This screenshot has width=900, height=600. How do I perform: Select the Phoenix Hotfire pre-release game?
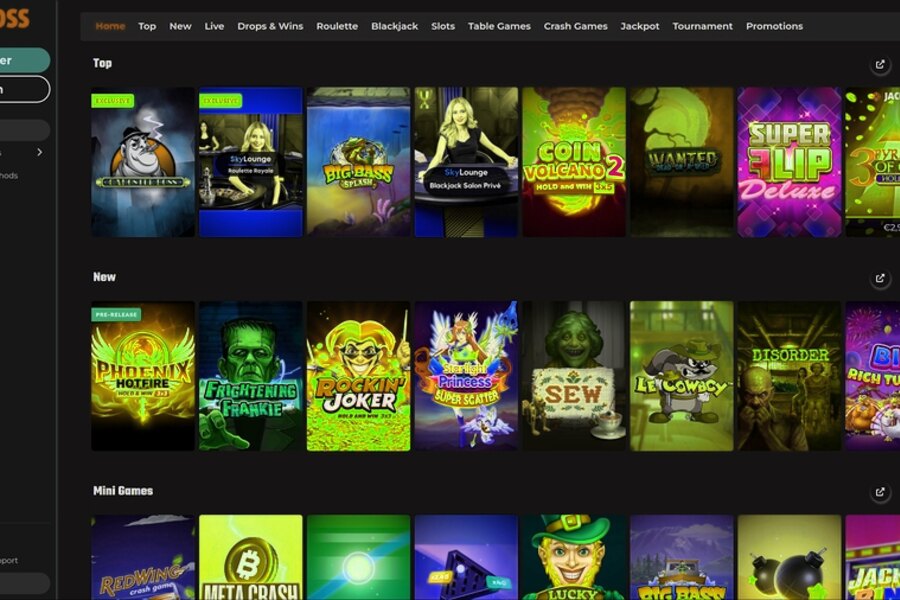143,376
